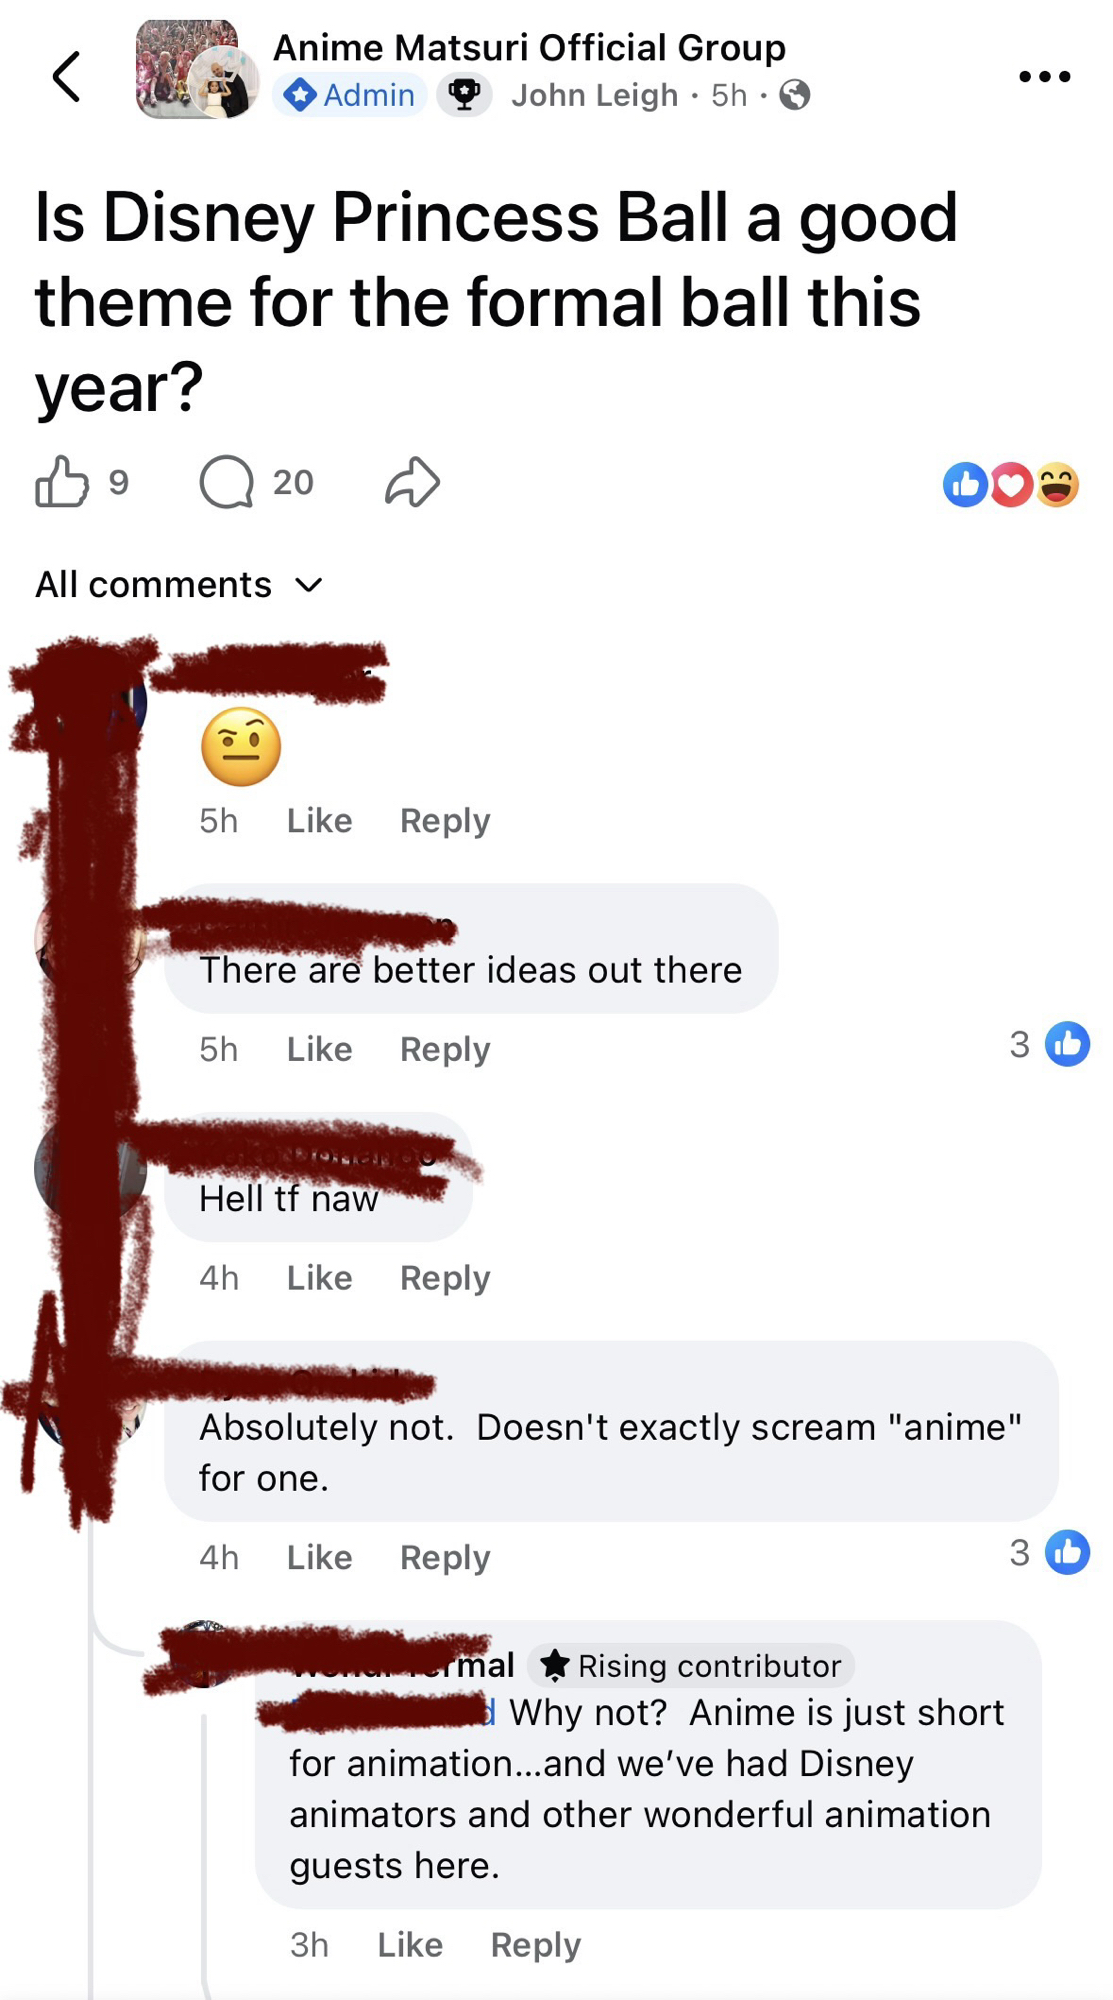Go back using the left arrow icon
Screen dimensions: 1113x2000
66,77
